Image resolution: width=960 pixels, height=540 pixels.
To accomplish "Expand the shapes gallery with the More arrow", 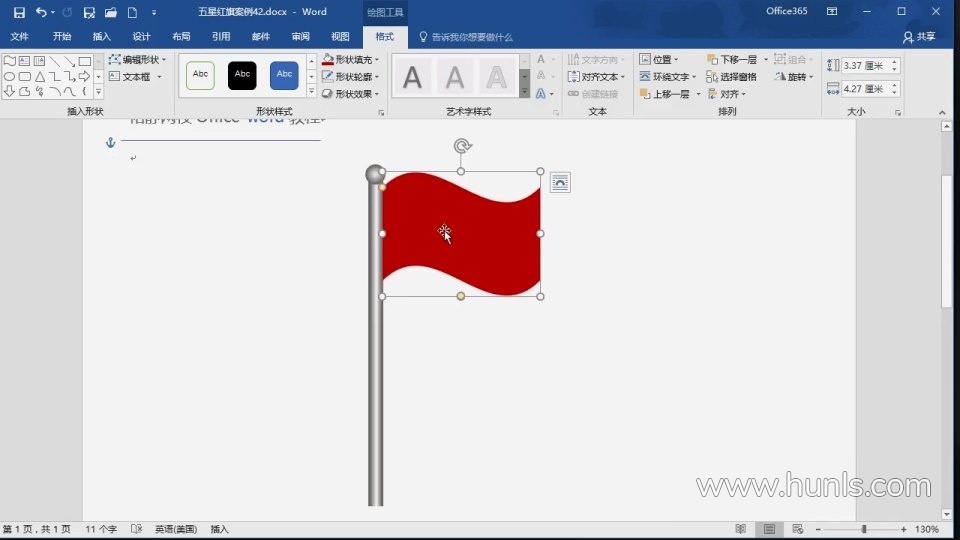I will pyautogui.click(x=98, y=92).
